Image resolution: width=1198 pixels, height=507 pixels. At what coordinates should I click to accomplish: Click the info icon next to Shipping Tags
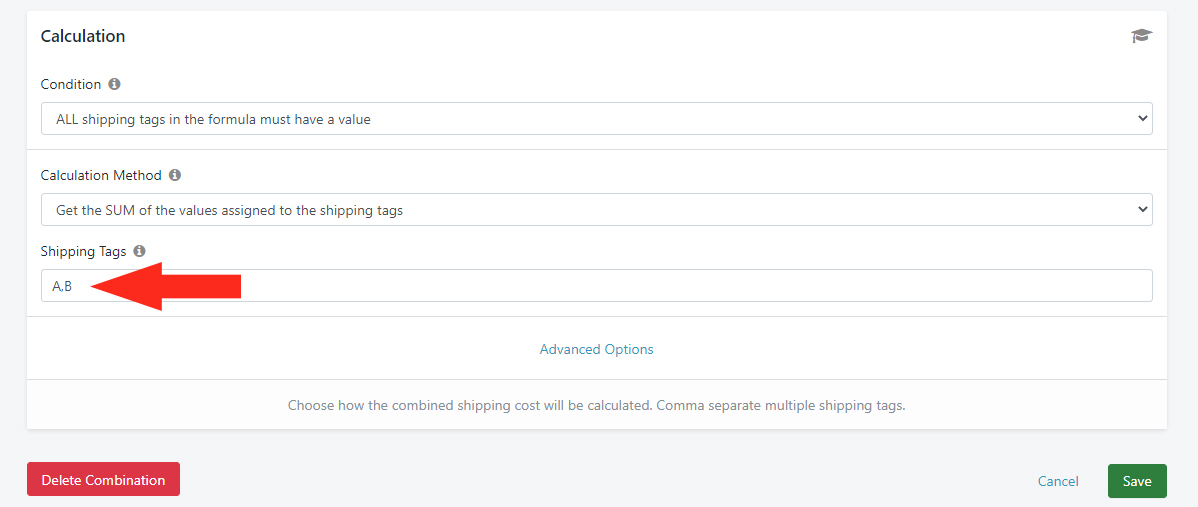(139, 250)
